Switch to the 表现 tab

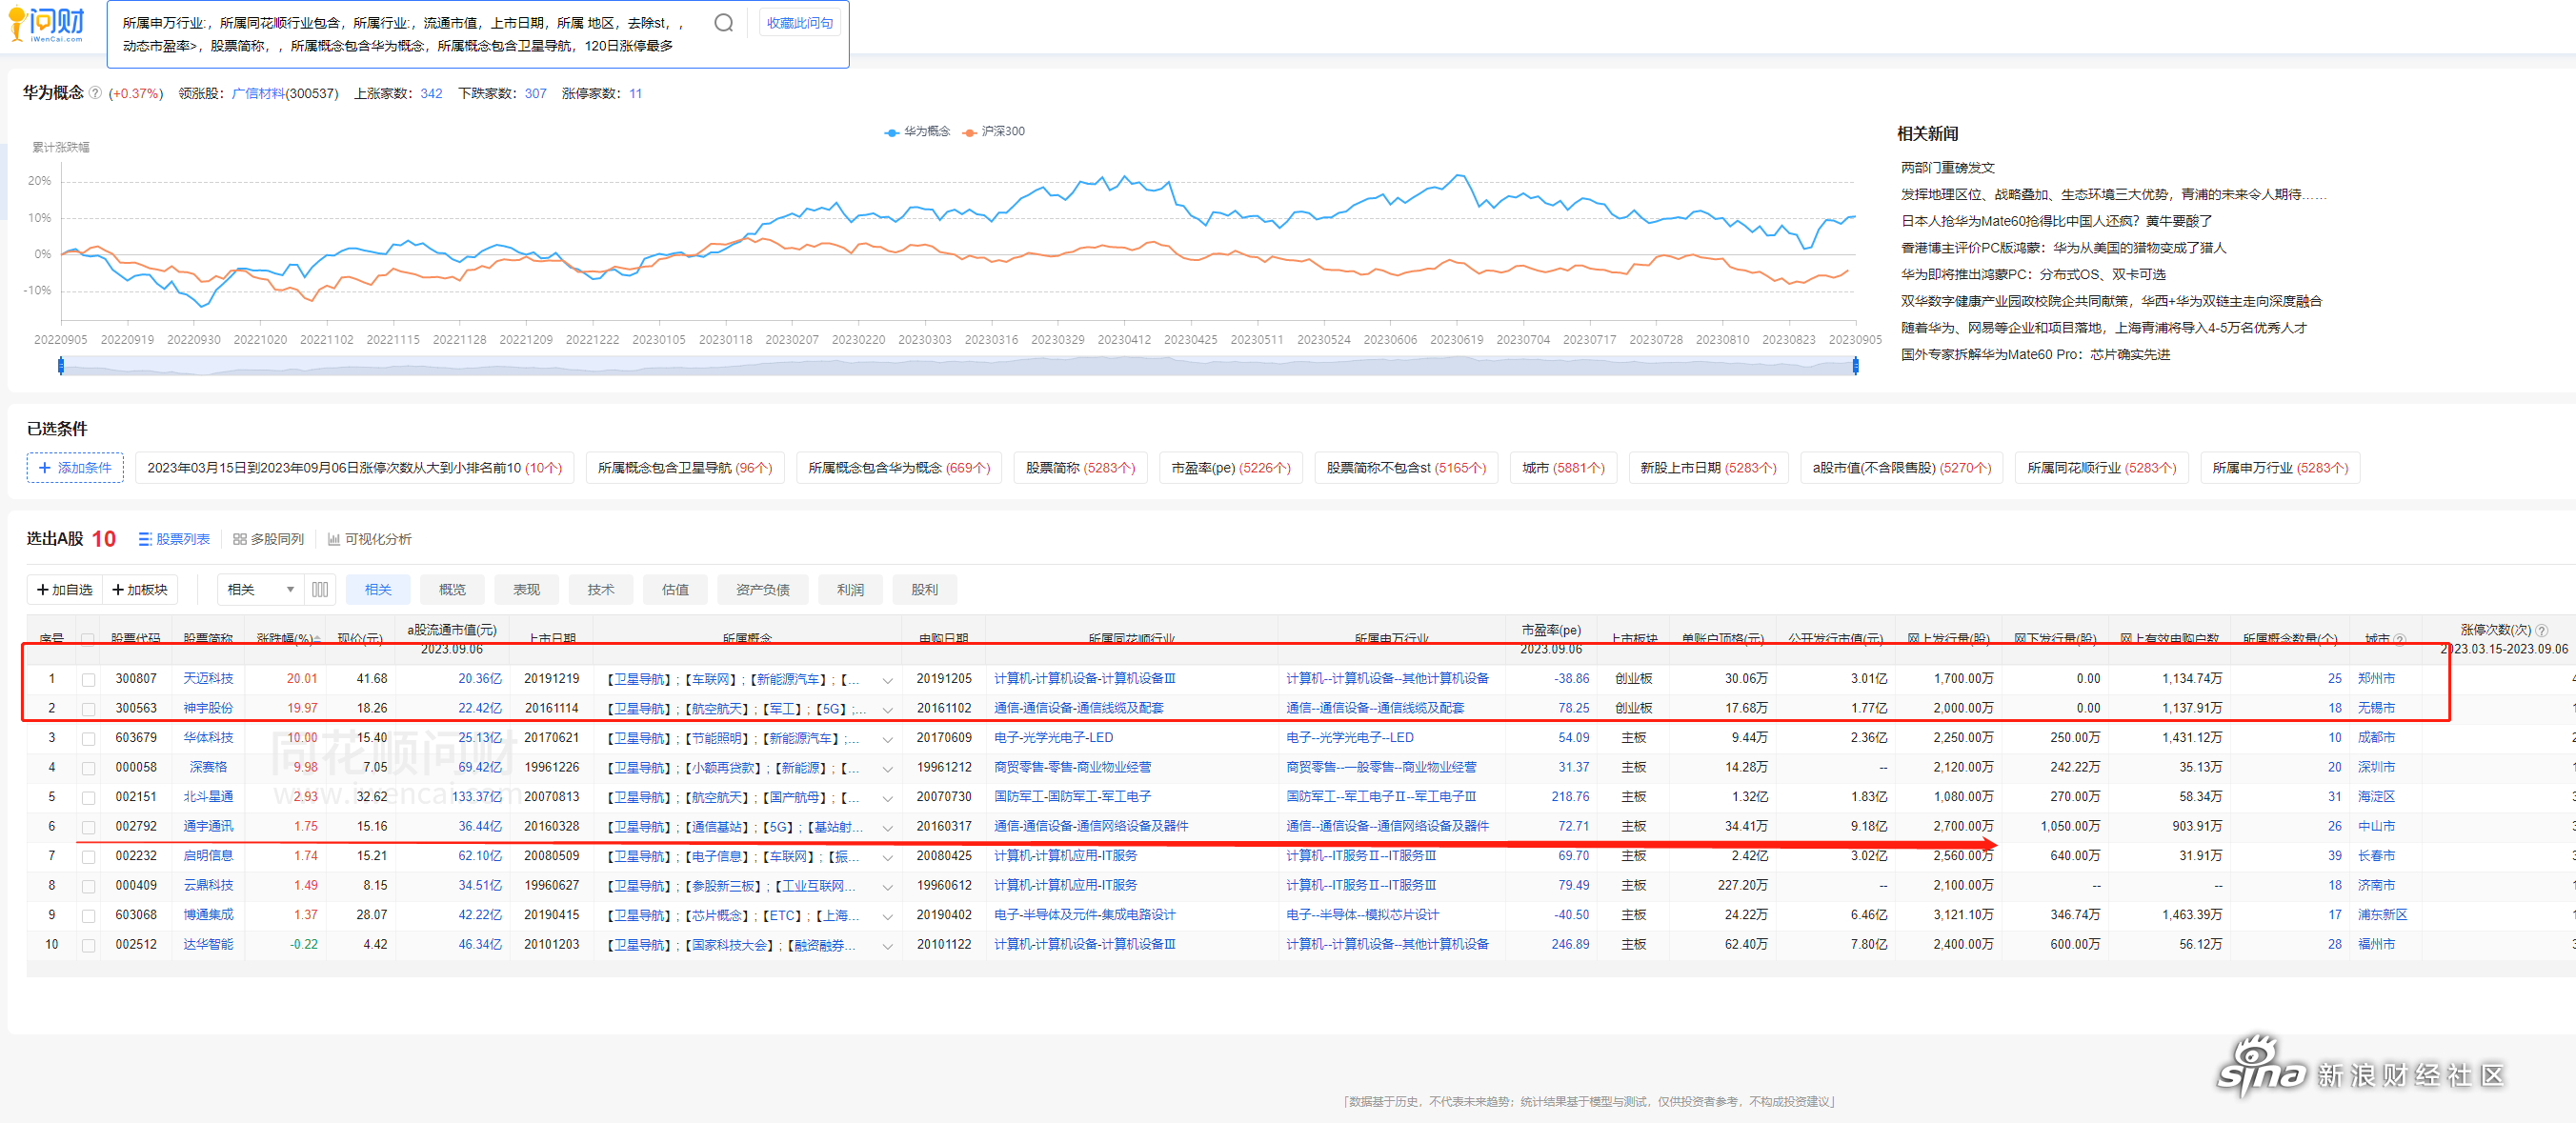click(526, 590)
